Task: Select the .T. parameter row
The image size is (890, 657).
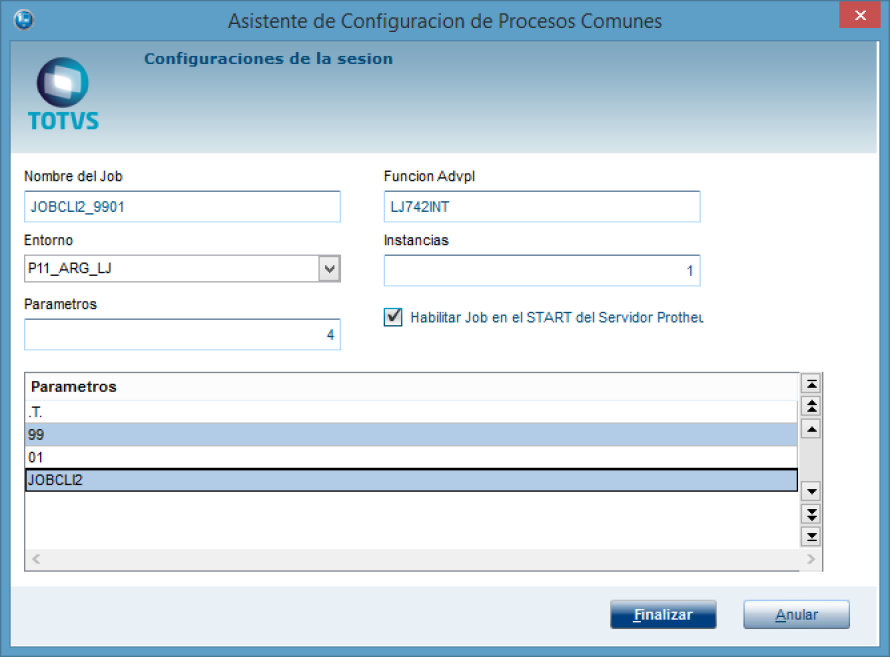Action: coord(410,411)
